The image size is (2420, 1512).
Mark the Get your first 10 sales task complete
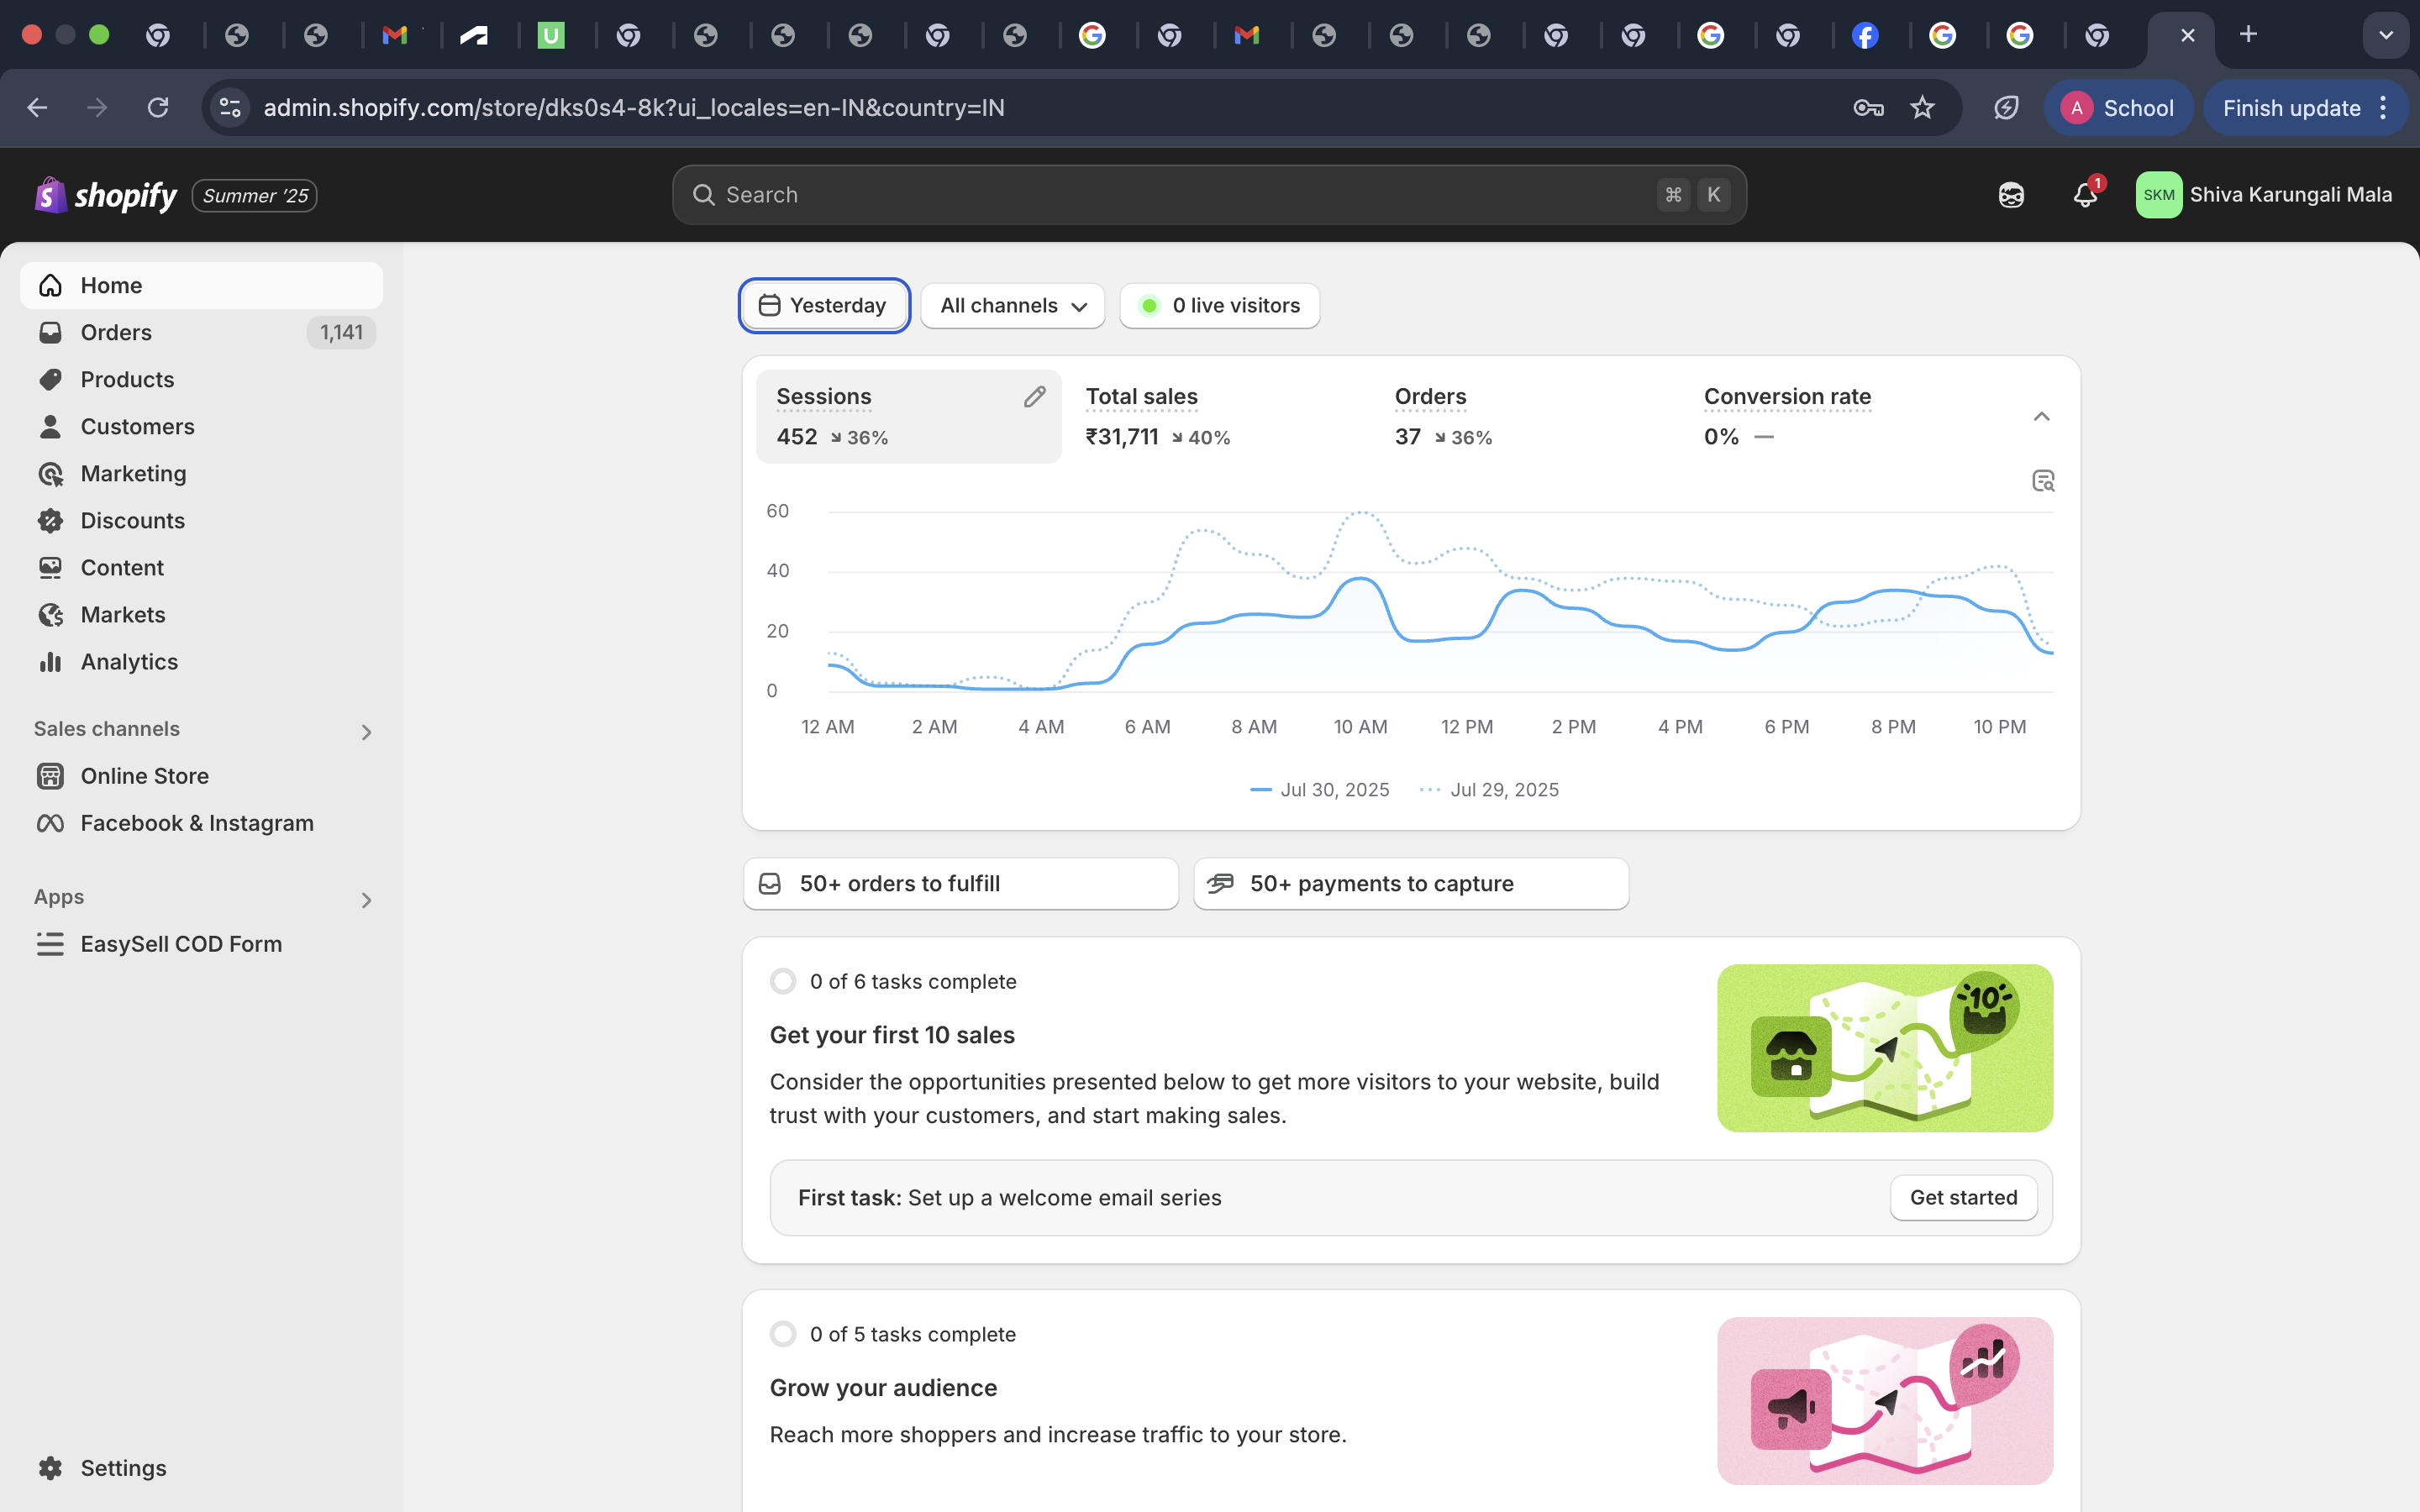click(x=783, y=980)
